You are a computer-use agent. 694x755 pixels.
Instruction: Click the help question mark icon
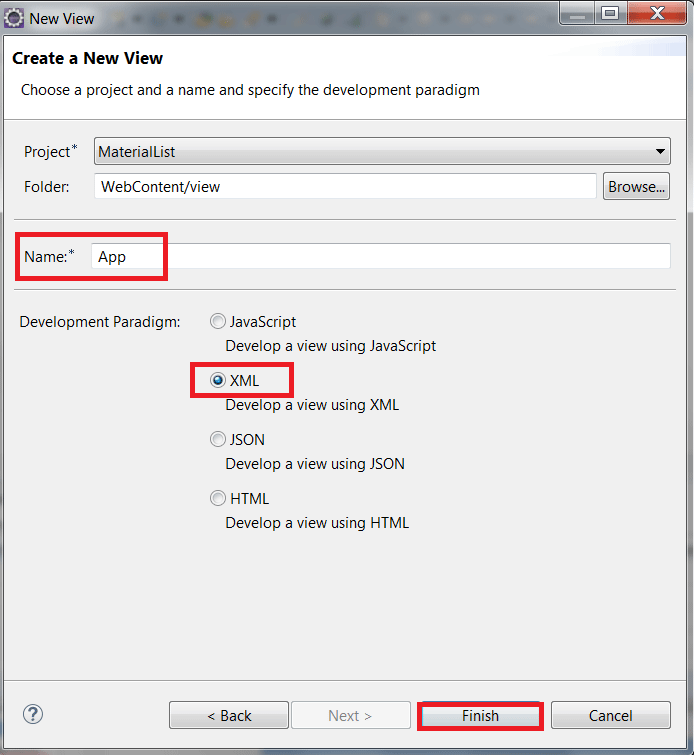(x=33, y=714)
